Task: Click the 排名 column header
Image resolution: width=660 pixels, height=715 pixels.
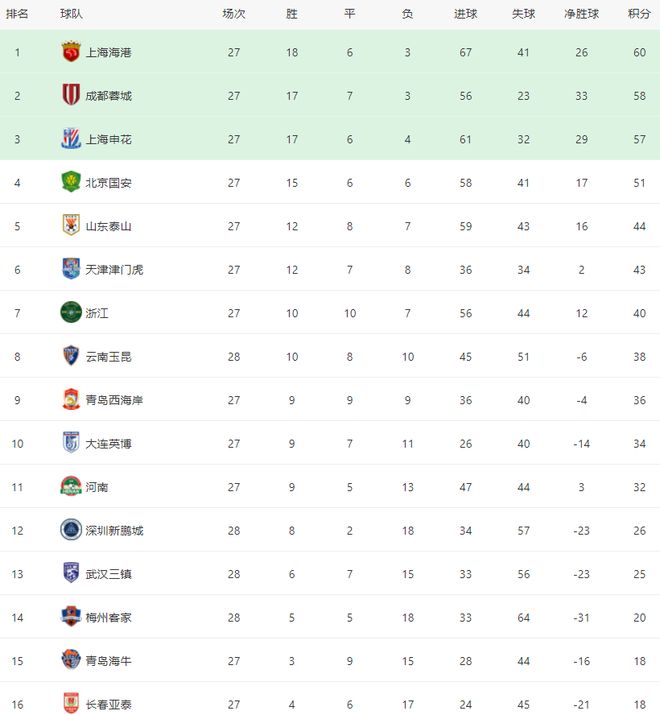Action: click(x=17, y=14)
